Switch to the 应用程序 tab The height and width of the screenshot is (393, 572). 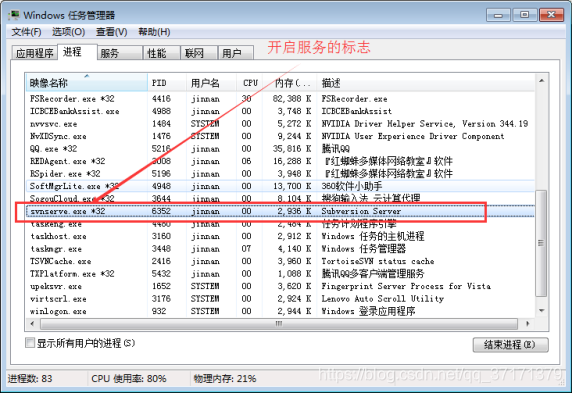tap(35, 53)
